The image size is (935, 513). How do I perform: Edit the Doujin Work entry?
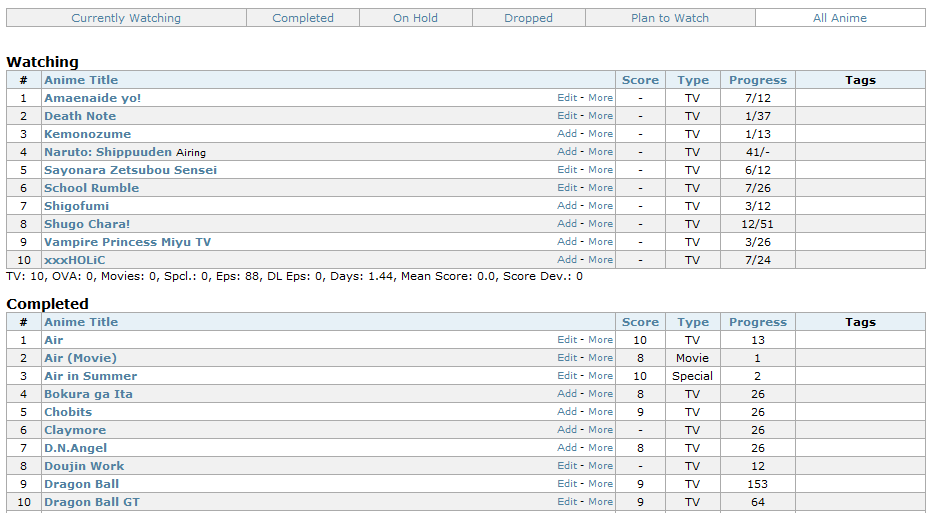567,465
